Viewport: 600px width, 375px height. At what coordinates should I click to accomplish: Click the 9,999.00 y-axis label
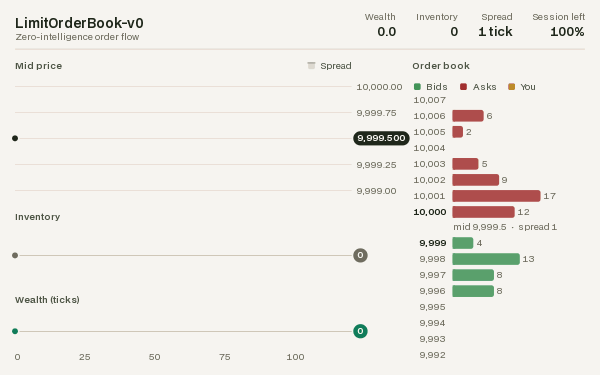coord(376,191)
